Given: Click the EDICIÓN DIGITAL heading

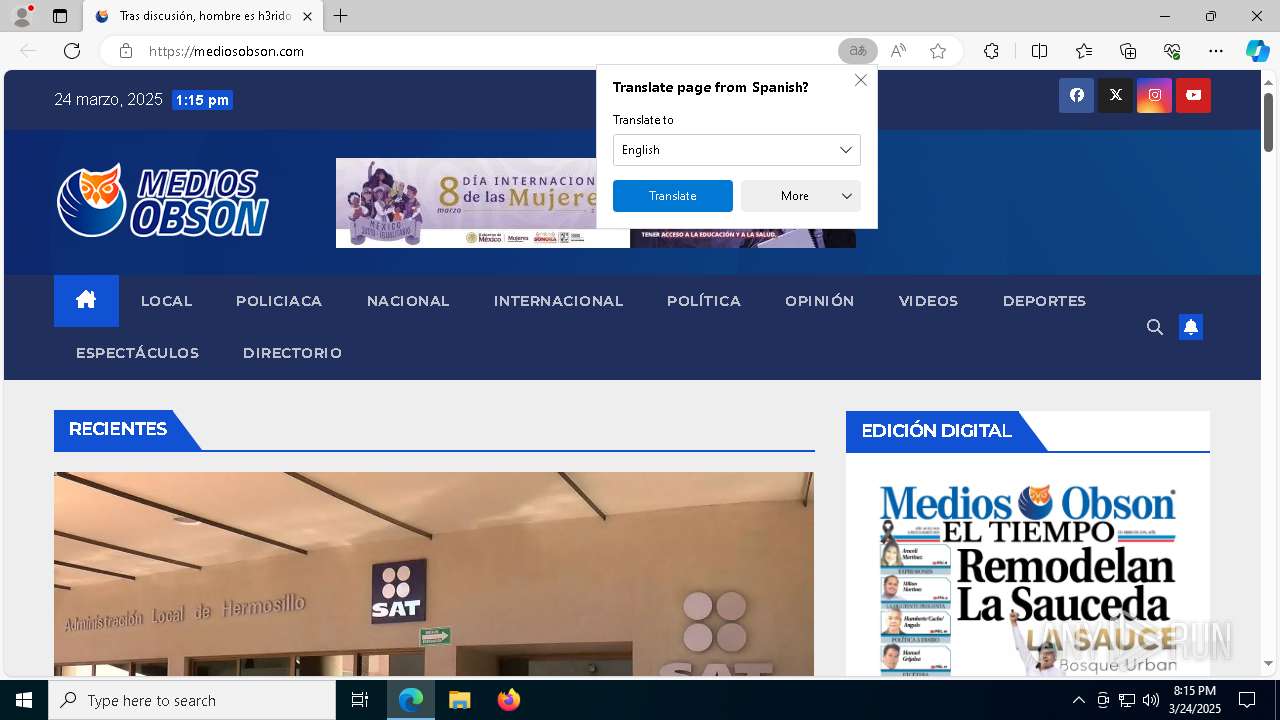Looking at the screenshot, I should tap(936, 431).
